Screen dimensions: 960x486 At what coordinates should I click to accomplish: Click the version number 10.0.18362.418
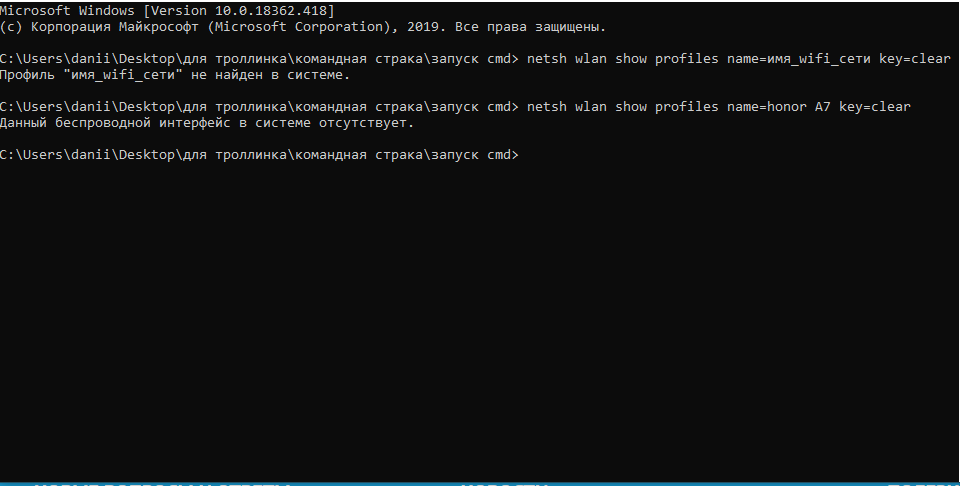[x=271, y=11]
